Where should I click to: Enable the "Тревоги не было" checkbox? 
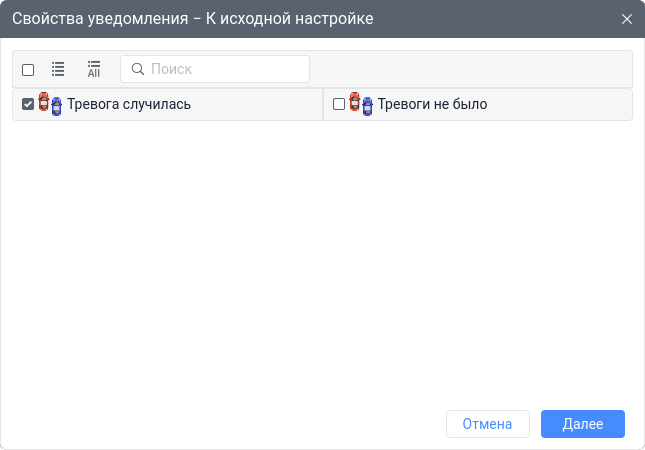pyautogui.click(x=339, y=104)
